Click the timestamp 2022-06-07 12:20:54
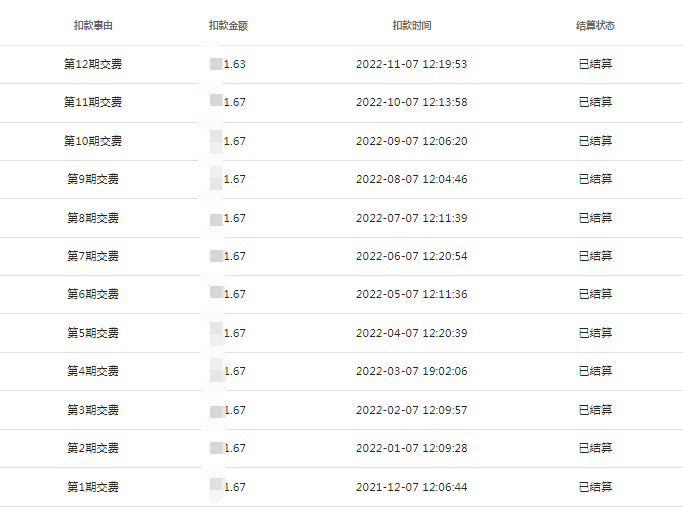This screenshot has height=508, width=683. [412, 256]
